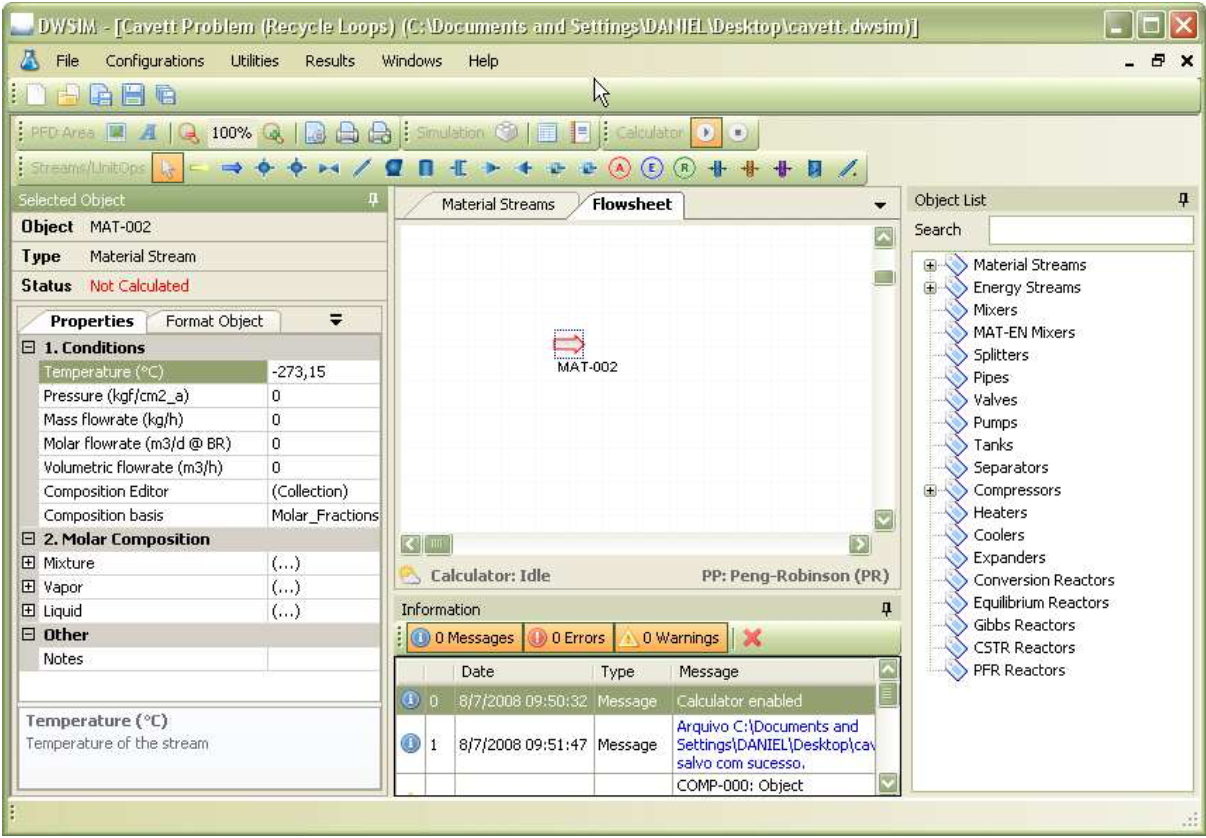This screenshot has height=838, width=1206.
Task: Toggle the Calculator play button
Action: pyautogui.click(x=705, y=132)
